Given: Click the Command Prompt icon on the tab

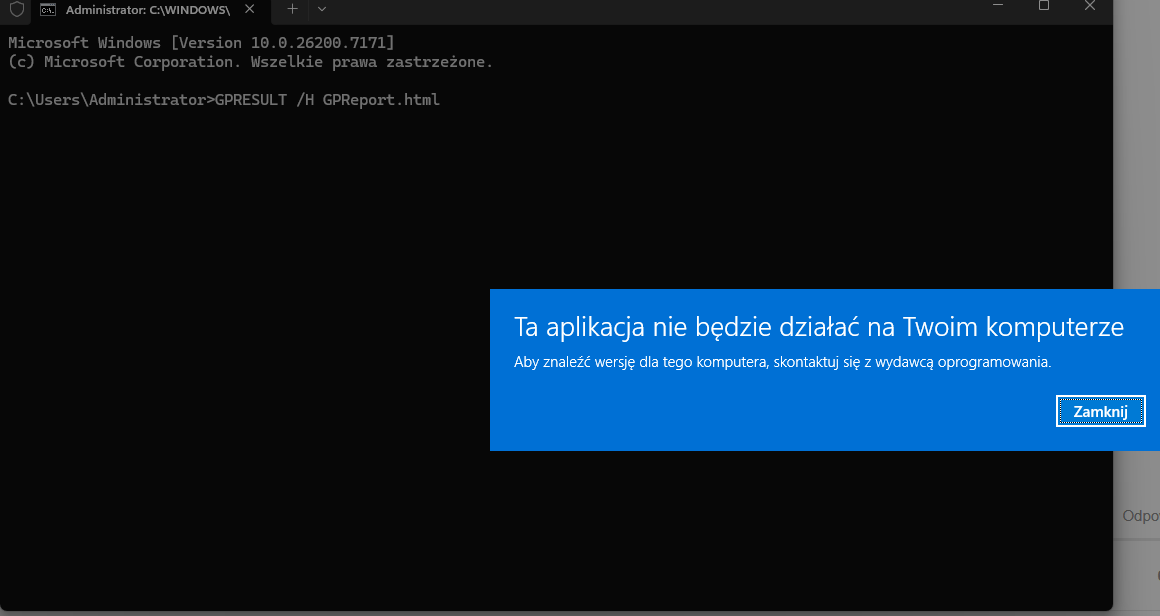Looking at the screenshot, I should [x=47, y=9].
